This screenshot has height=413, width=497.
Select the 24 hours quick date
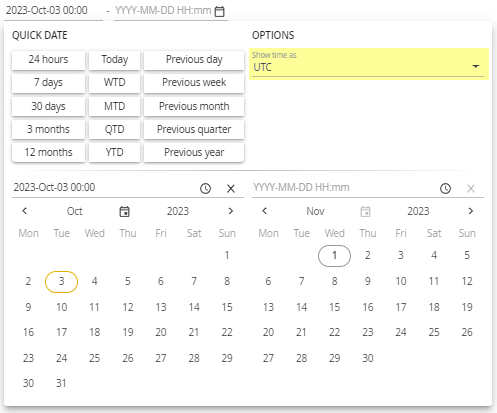48,60
